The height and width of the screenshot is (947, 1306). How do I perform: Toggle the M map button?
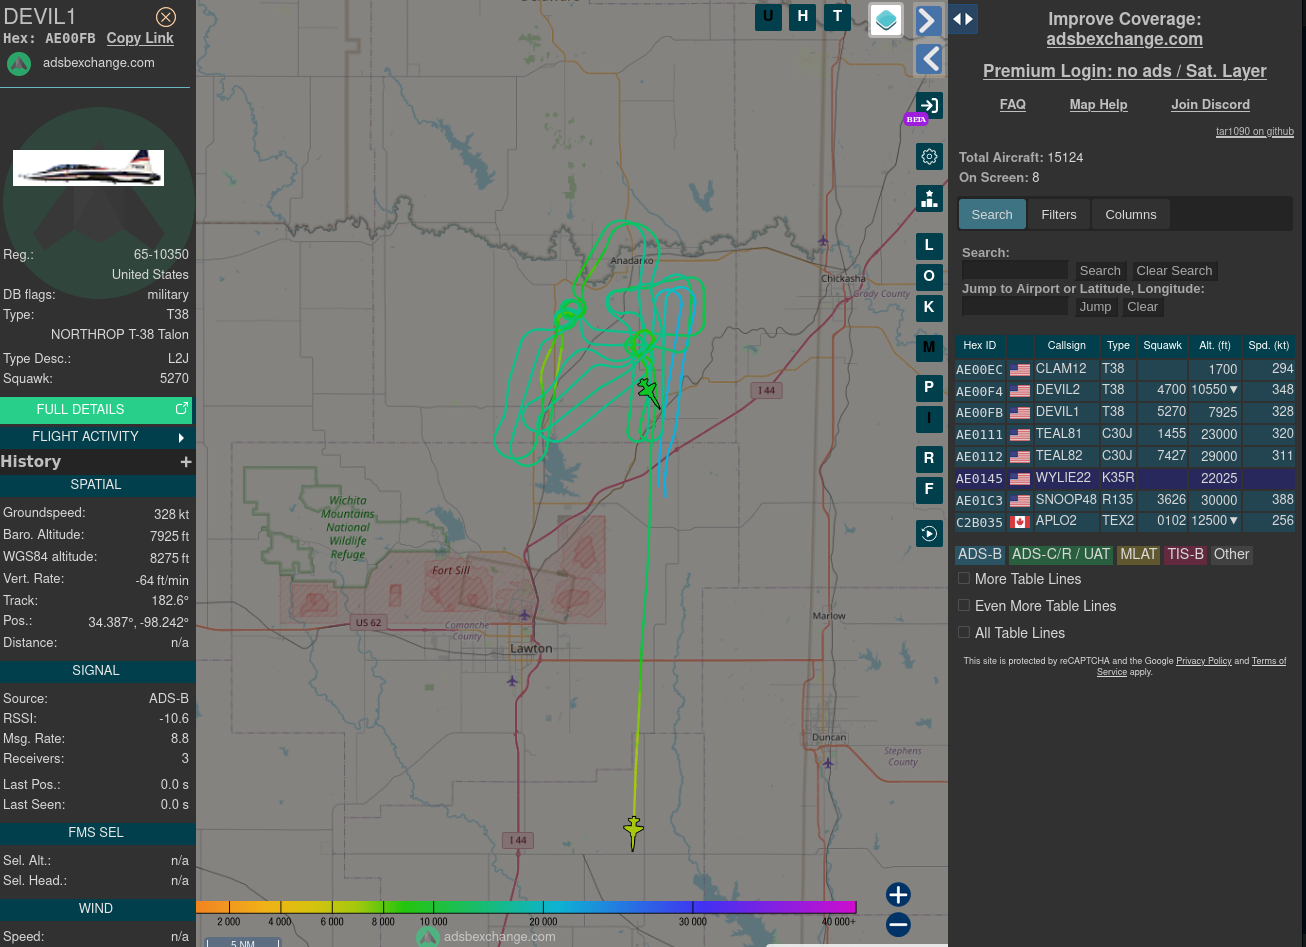click(x=929, y=348)
